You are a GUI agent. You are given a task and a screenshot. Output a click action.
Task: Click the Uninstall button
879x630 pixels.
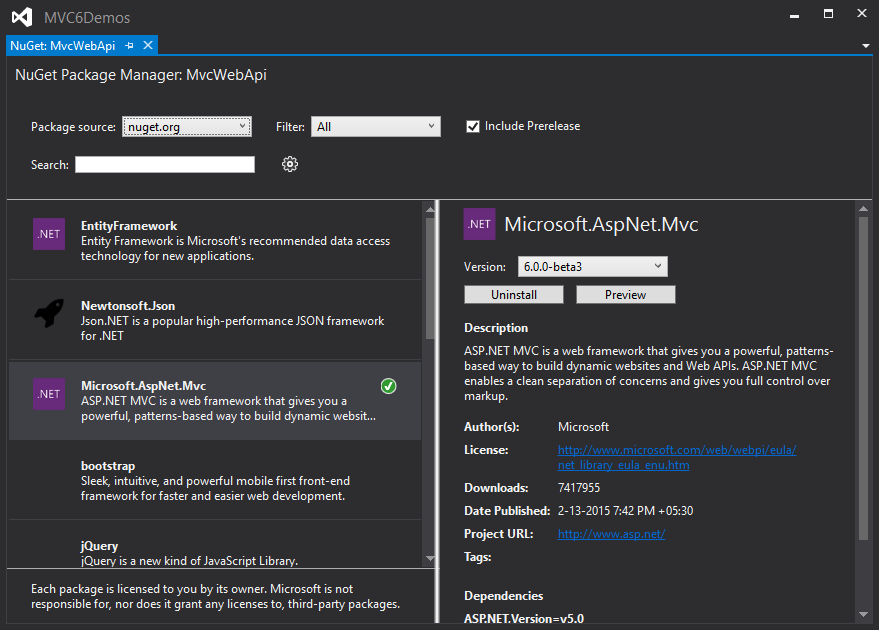click(513, 295)
